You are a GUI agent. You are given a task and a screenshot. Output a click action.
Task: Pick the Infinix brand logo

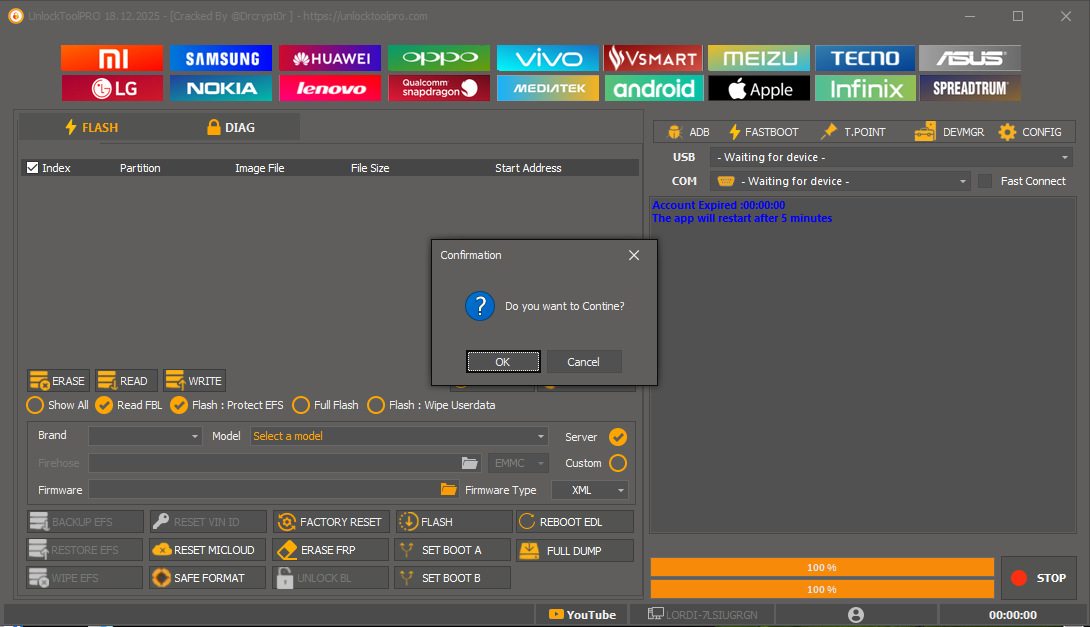pyautogui.click(x=865, y=88)
